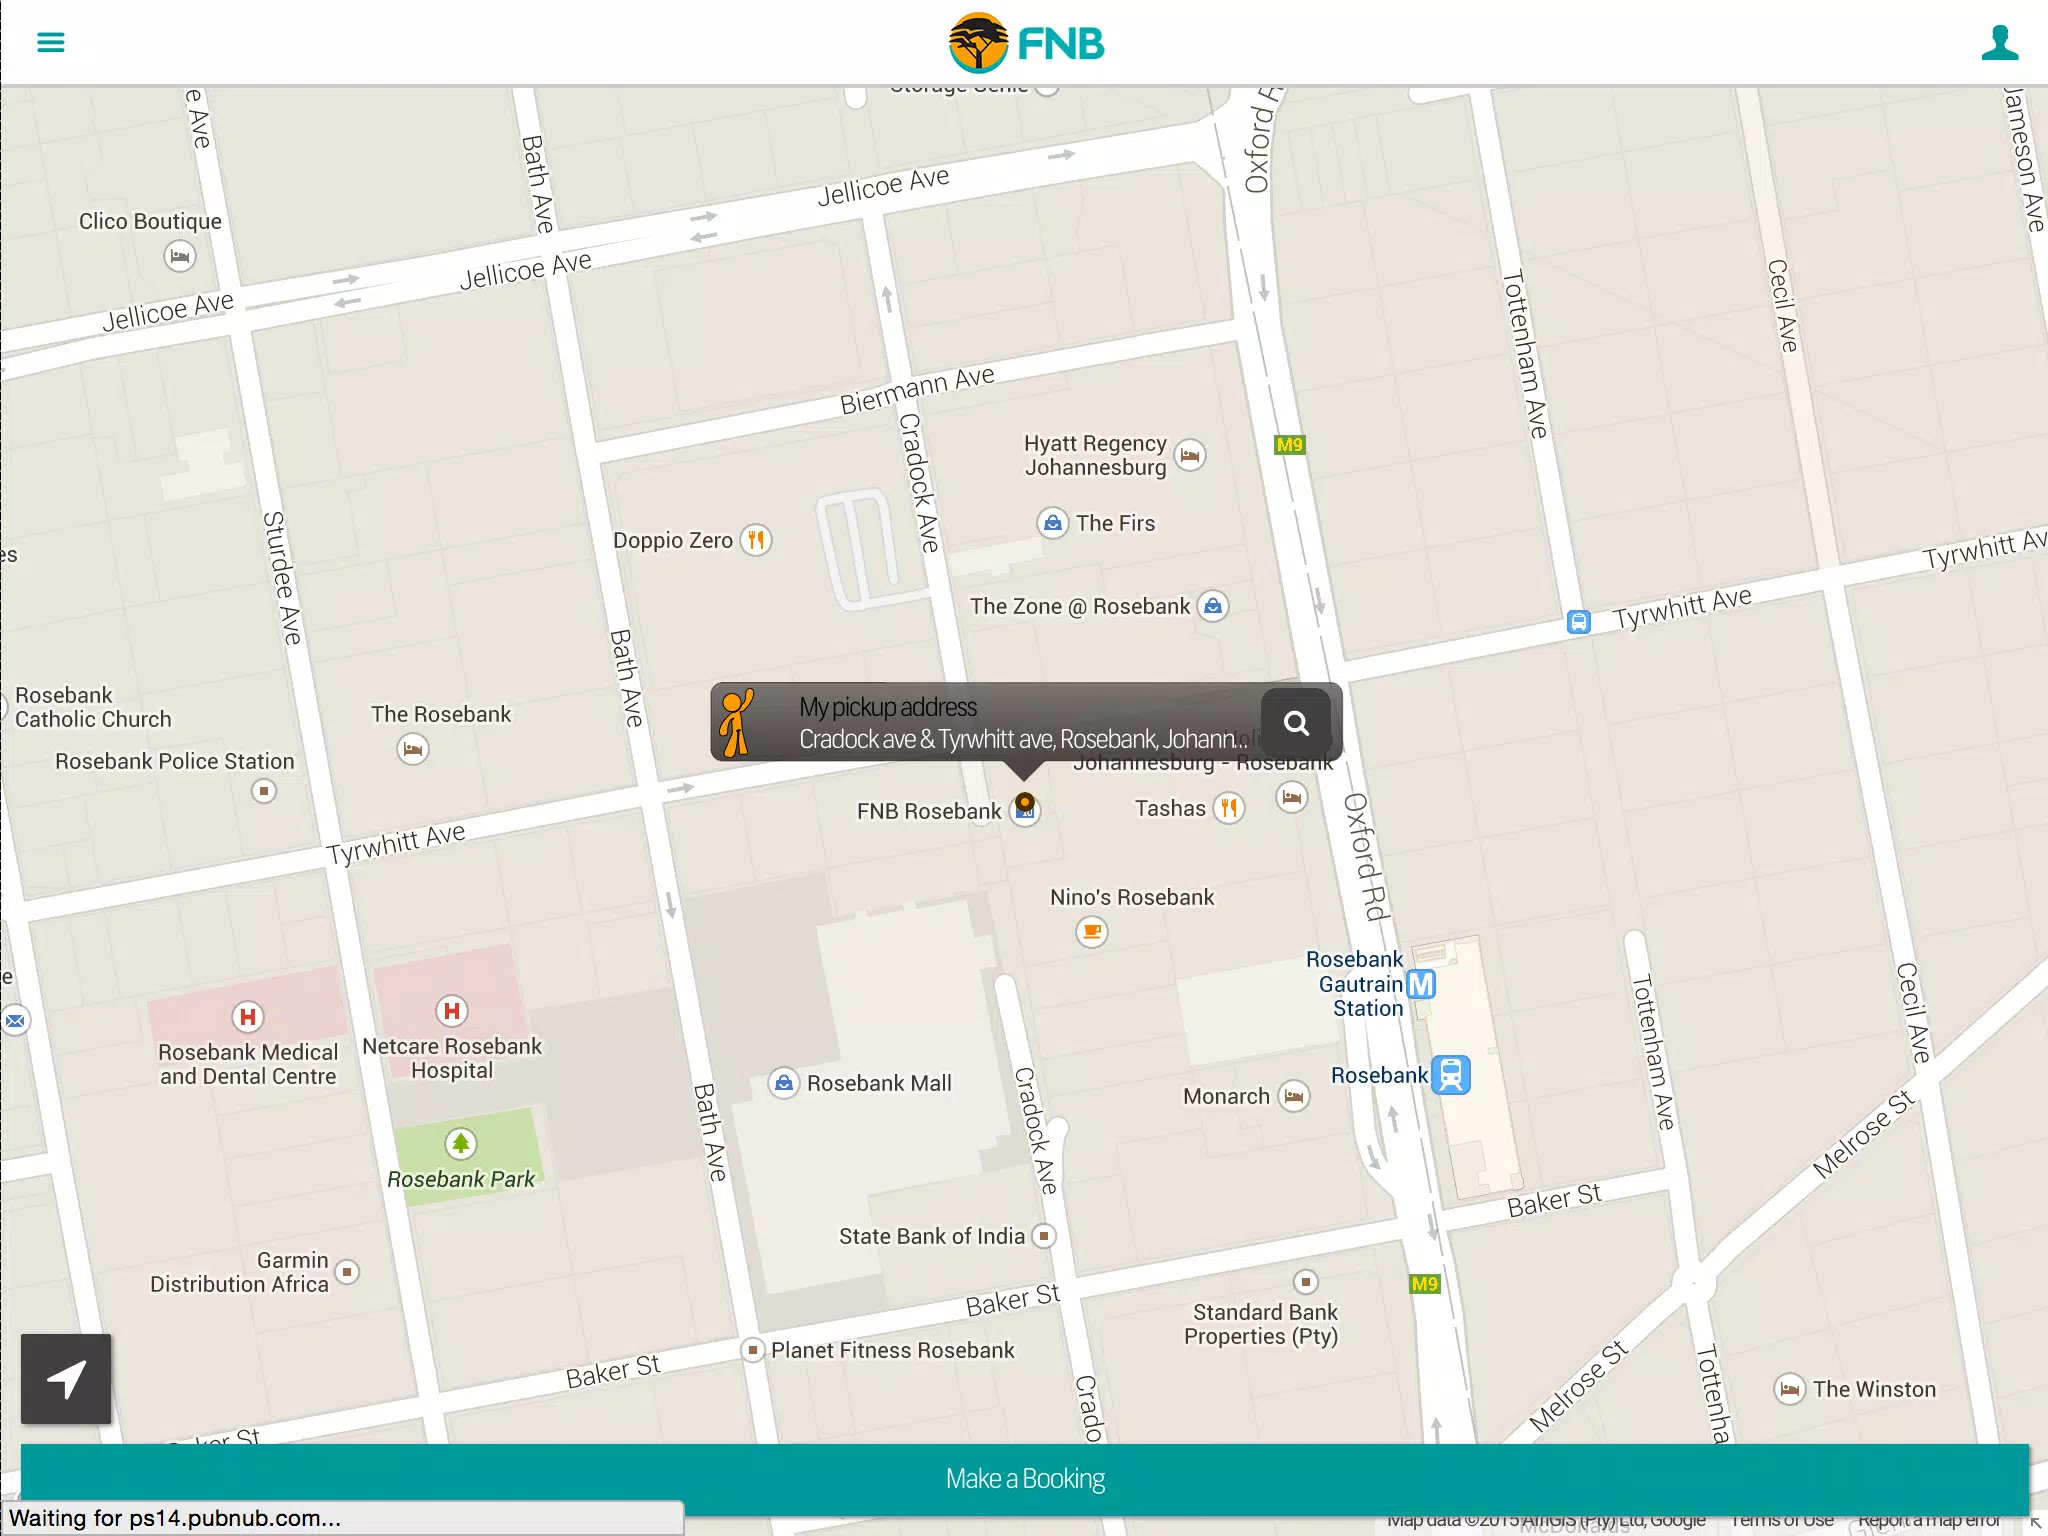The image size is (2048, 1536).
Task: Select the Nino's Rosebank cafe icon
Action: point(1092,932)
